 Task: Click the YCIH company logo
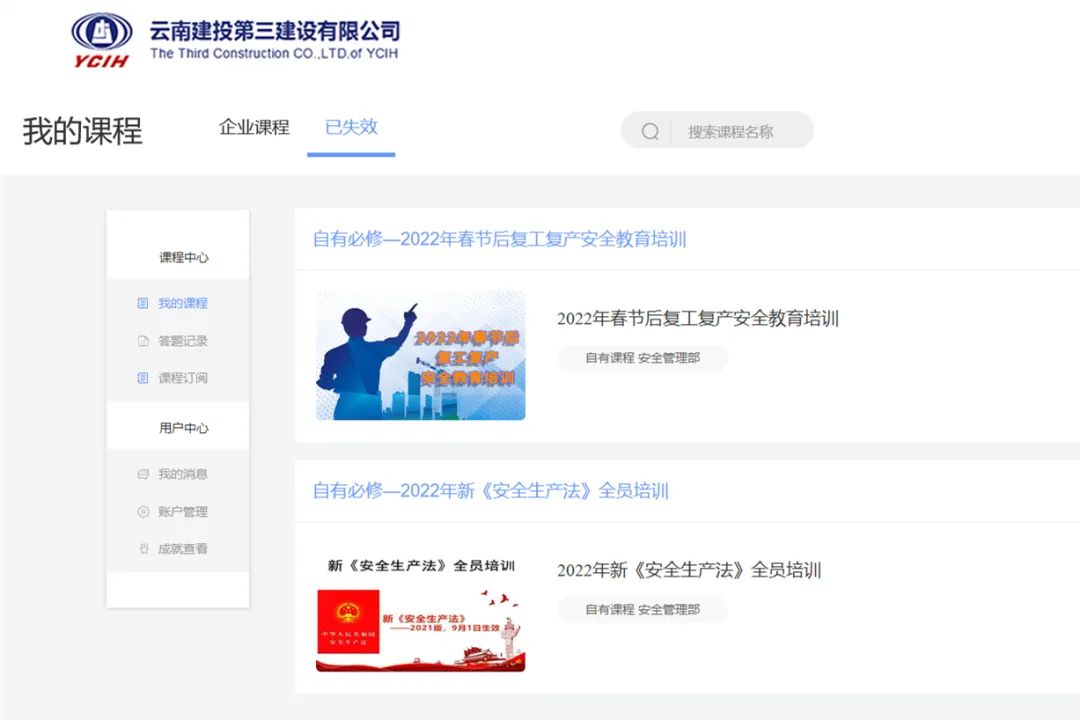coord(101,40)
